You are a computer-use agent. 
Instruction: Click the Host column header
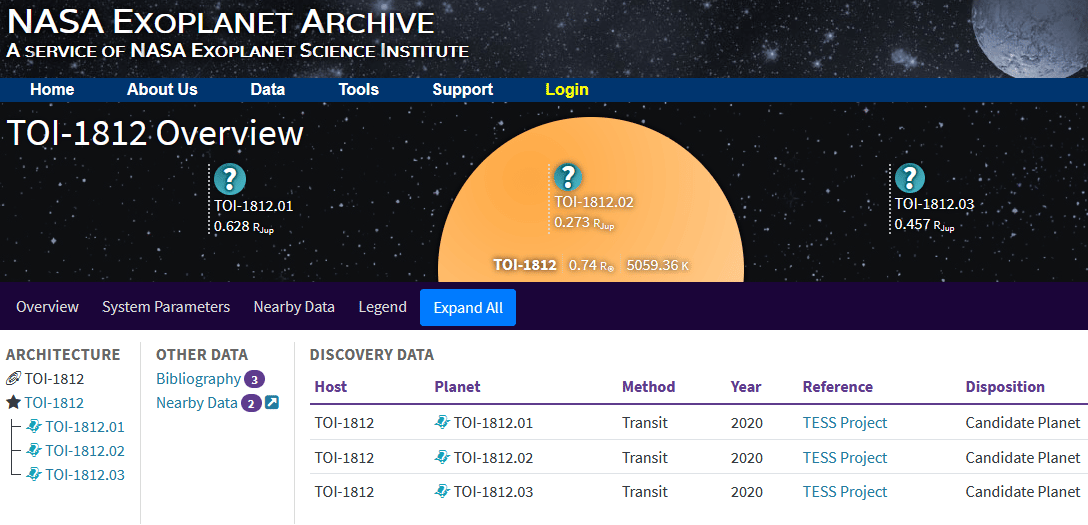[x=330, y=386]
